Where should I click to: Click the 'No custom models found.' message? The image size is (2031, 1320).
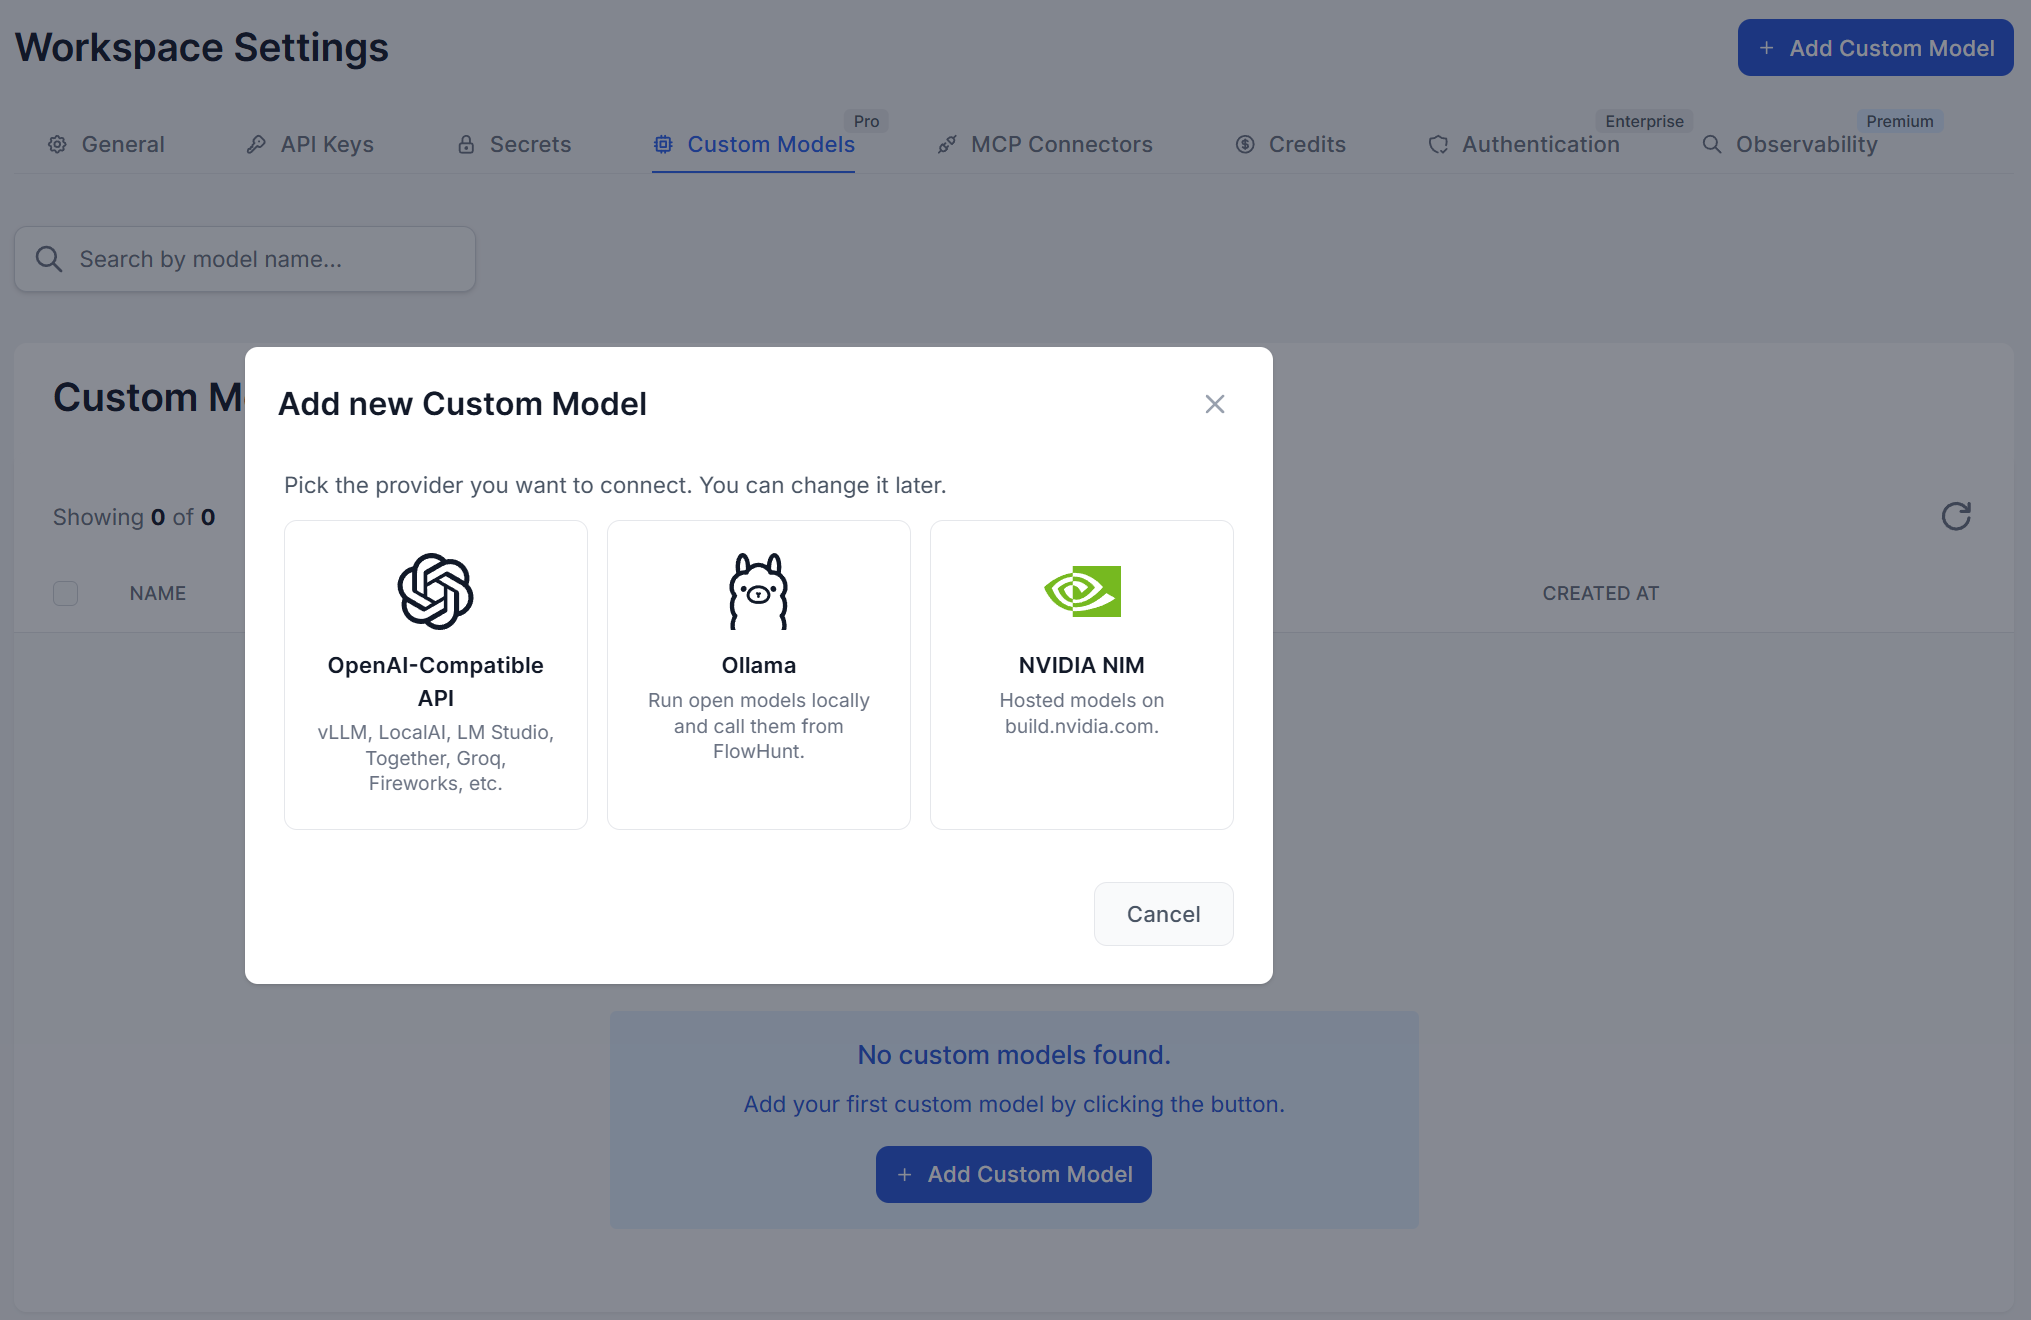1014,1055
